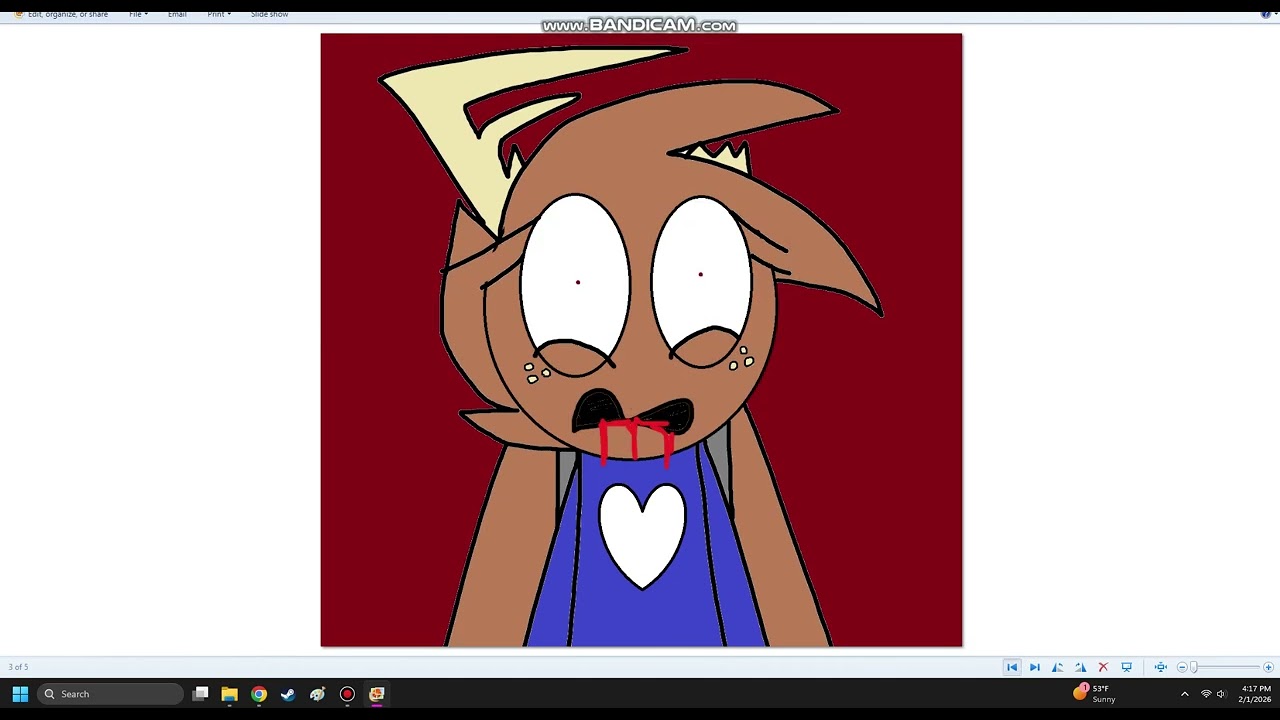Open Wi-Fi network settings in tray
This screenshot has height=720, width=1280.
click(1206, 694)
